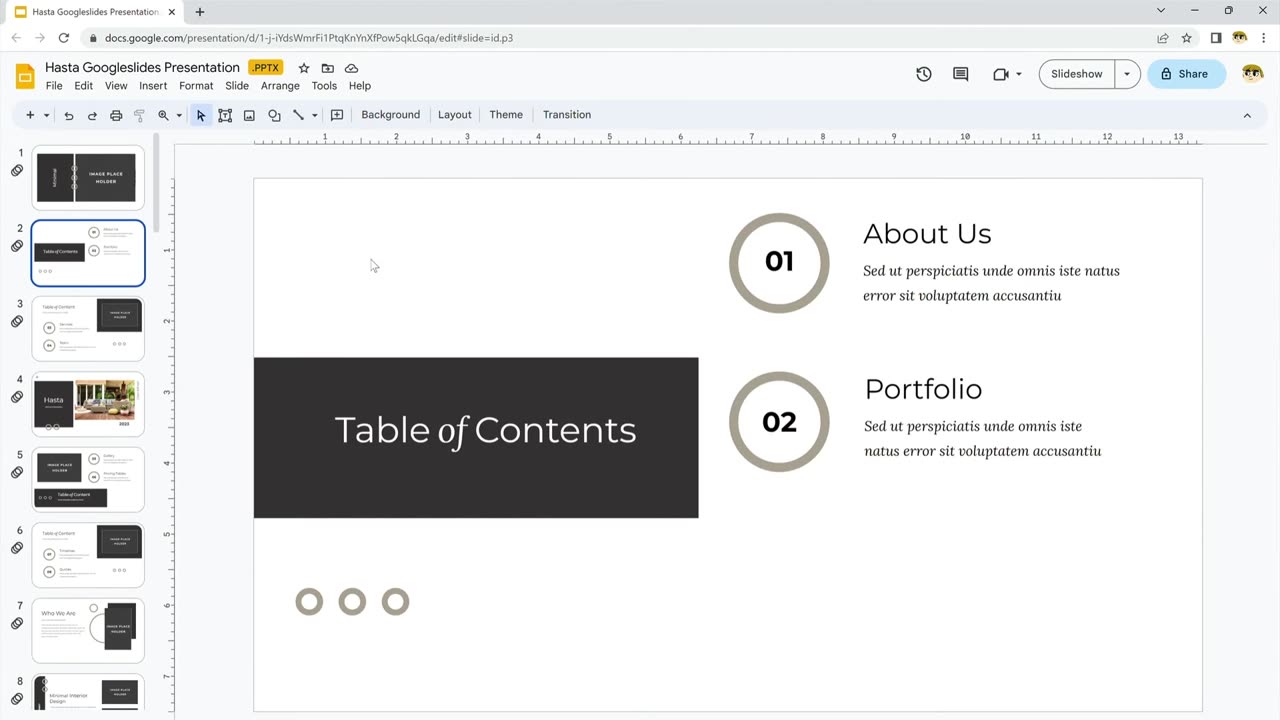The image size is (1280, 720).
Task: Click the Portfolio heading
Action: point(923,389)
